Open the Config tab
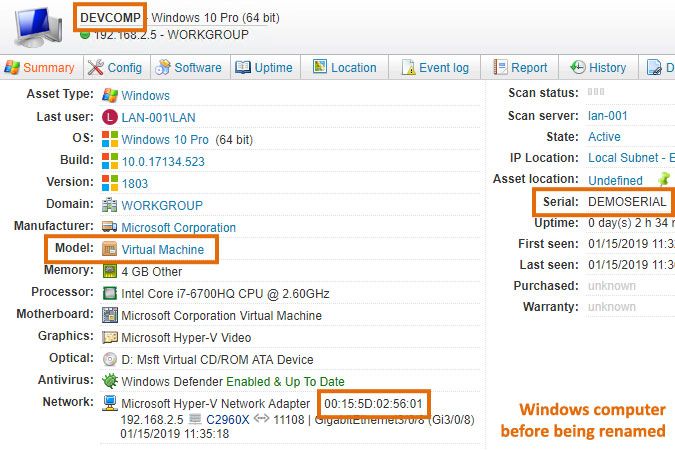Screen dimensions: 675x450 (x=114, y=68)
